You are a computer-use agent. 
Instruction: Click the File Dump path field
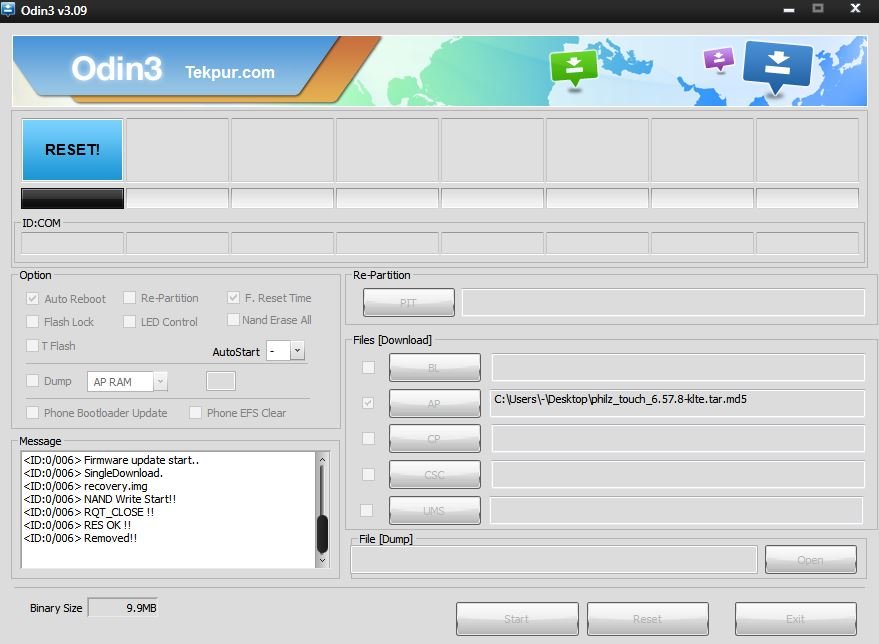click(x=554, y=559)
